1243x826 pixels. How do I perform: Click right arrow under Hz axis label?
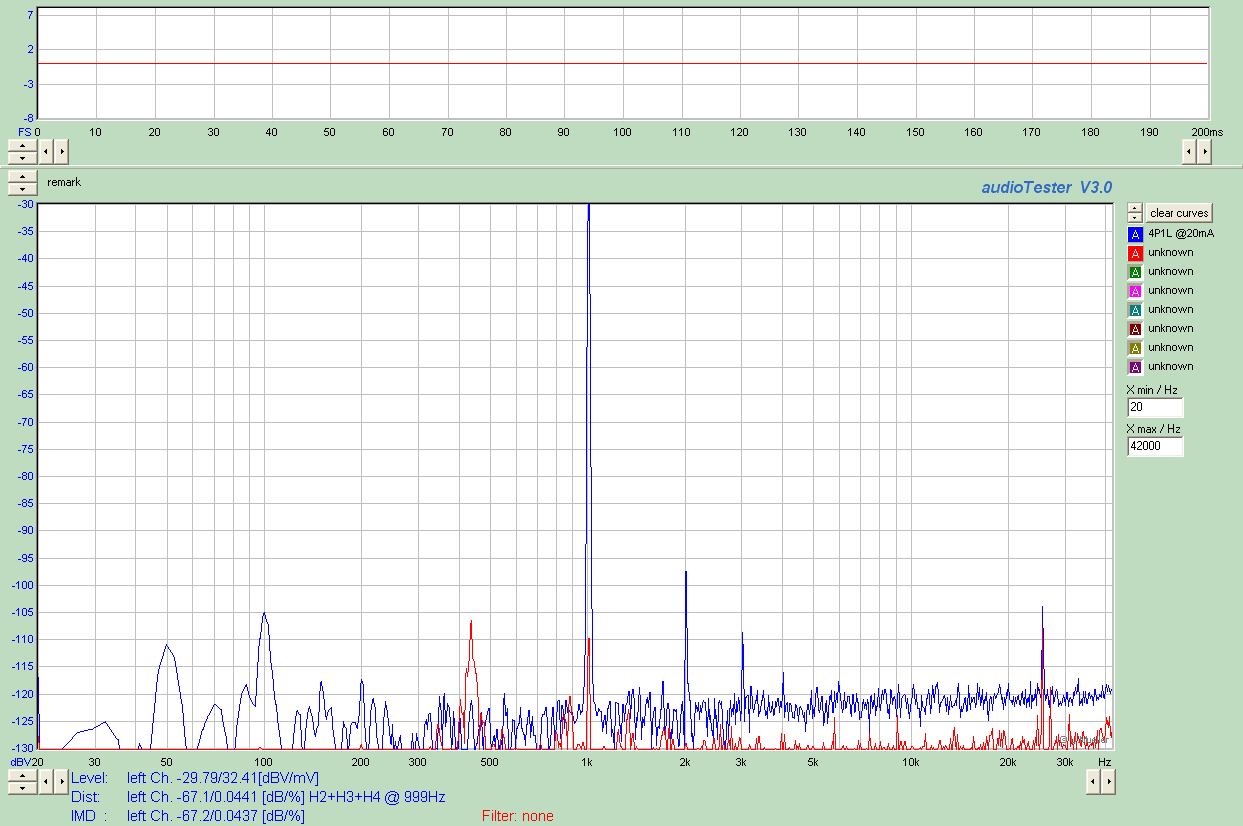pos(1108,781)
